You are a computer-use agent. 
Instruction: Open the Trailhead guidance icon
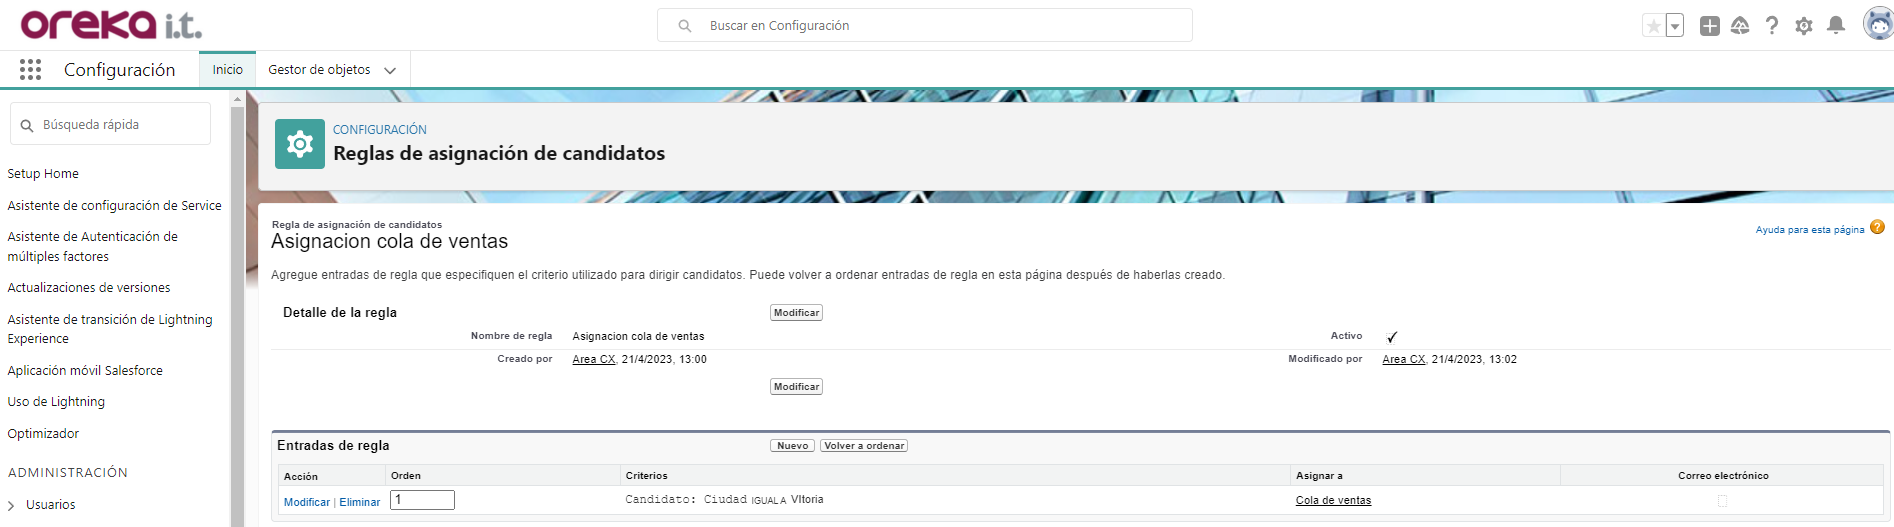click(x=1740, y=26)
